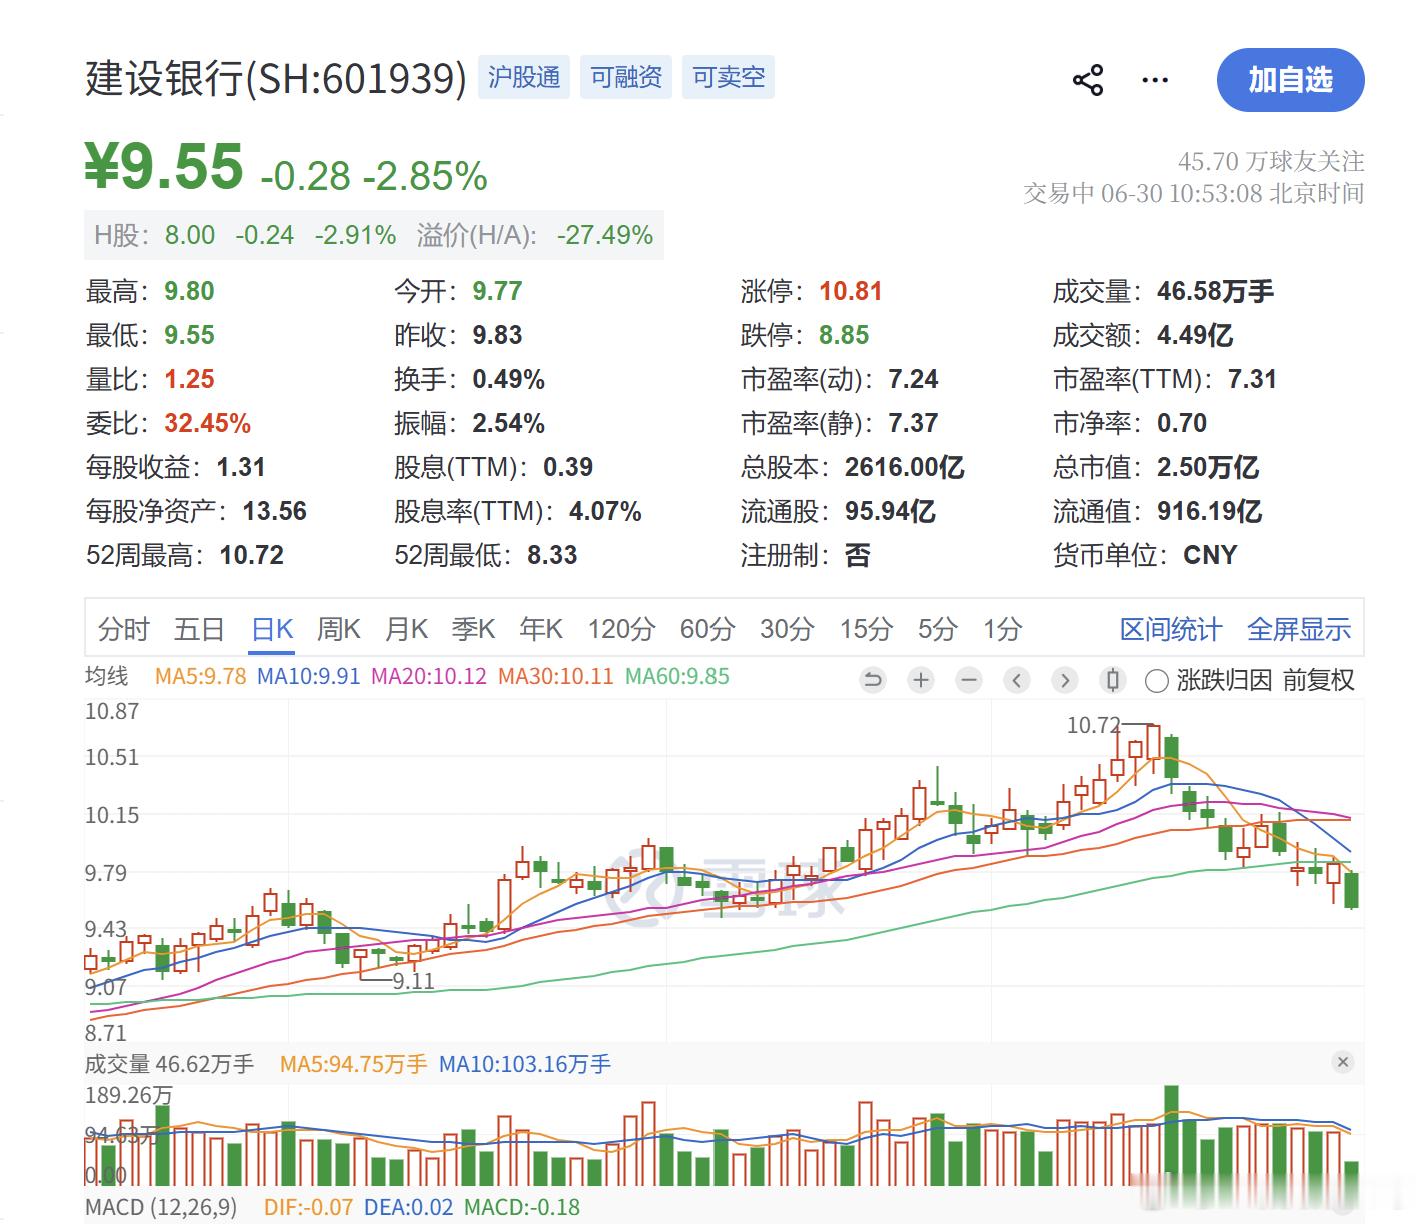Viewport: 1422px width, 1224px height.
Task: Click the chart zoom out minus icon
Action: point(969,681)
